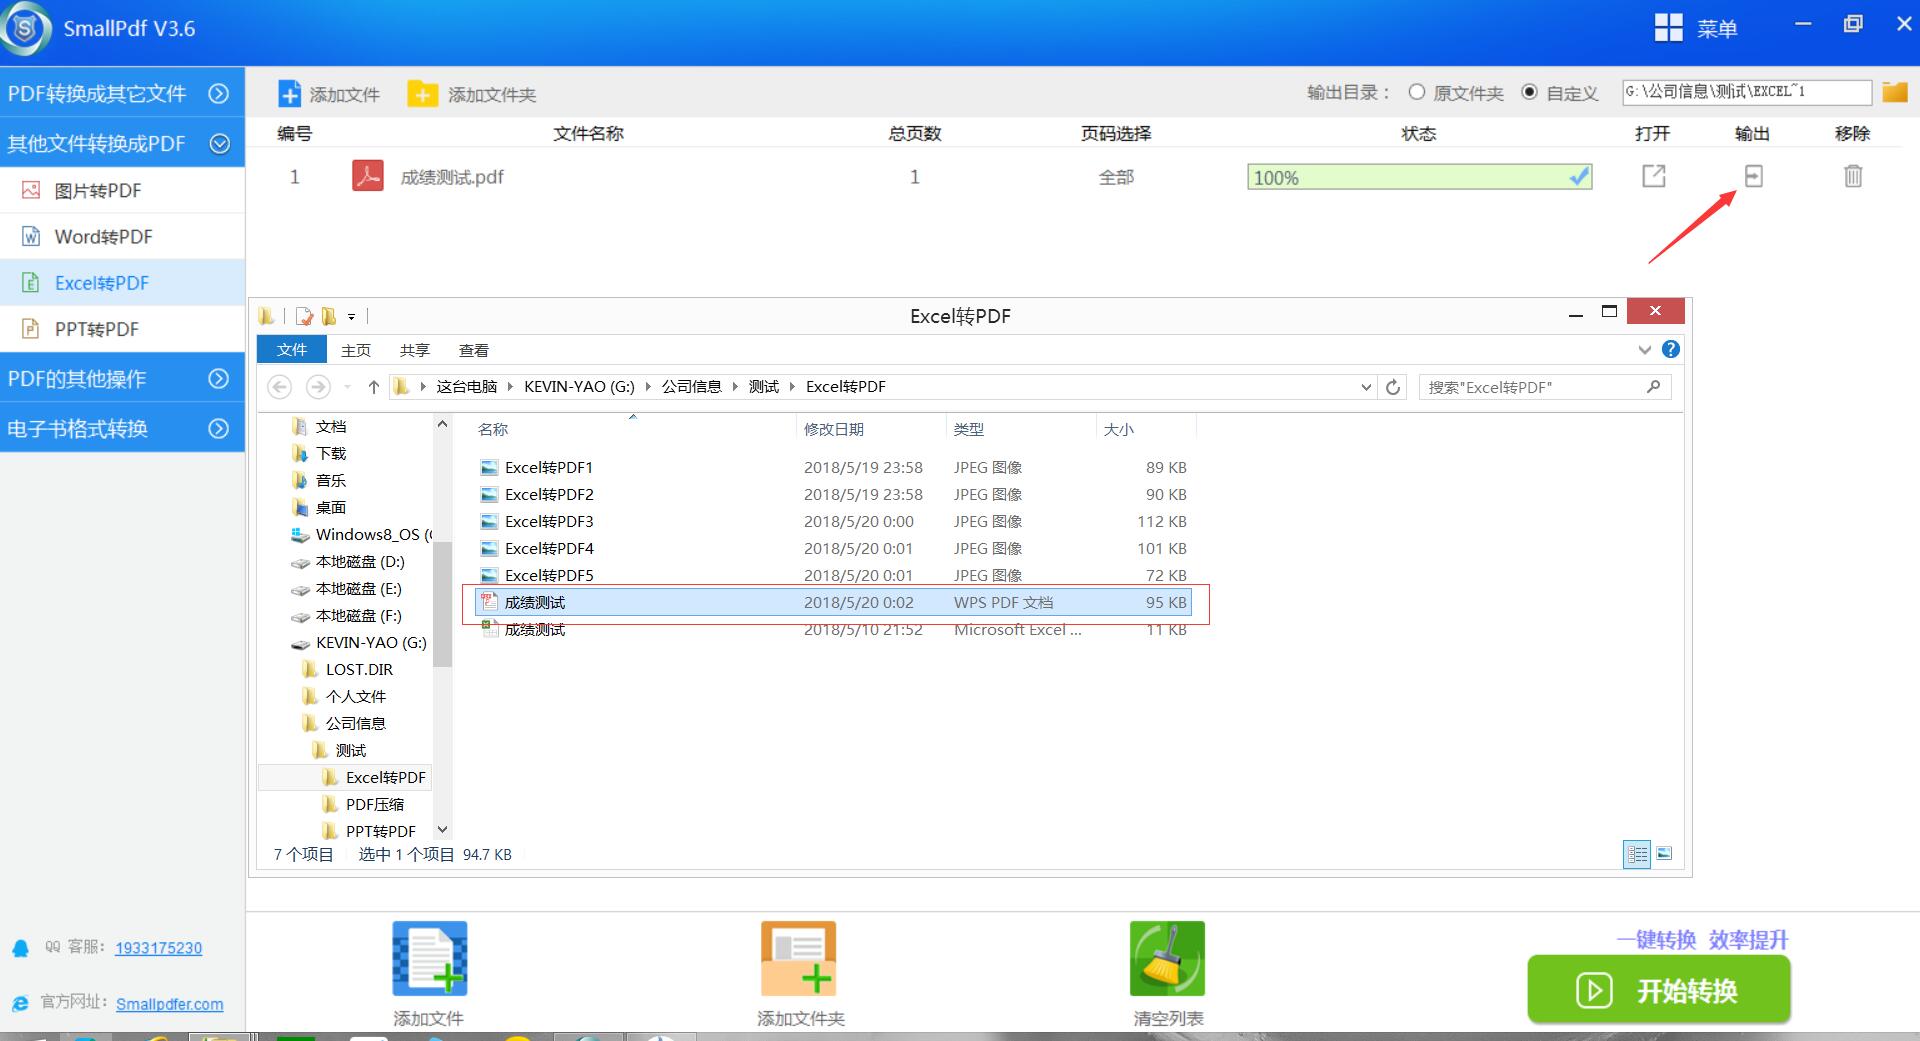Switch Explorer to large icons view

point(1664,854)
